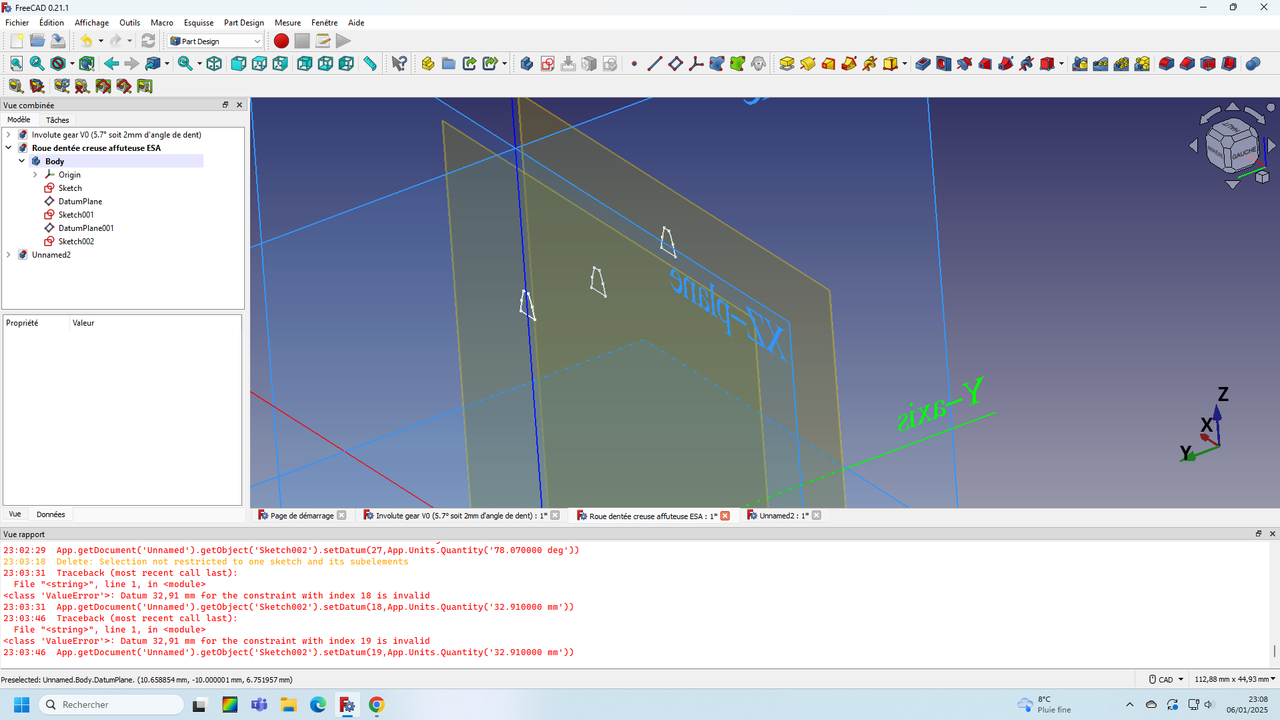The width and height of the screenshot is (1280, 720).
Task: Open the Fenêtre menu
Action: coord(324,22)
